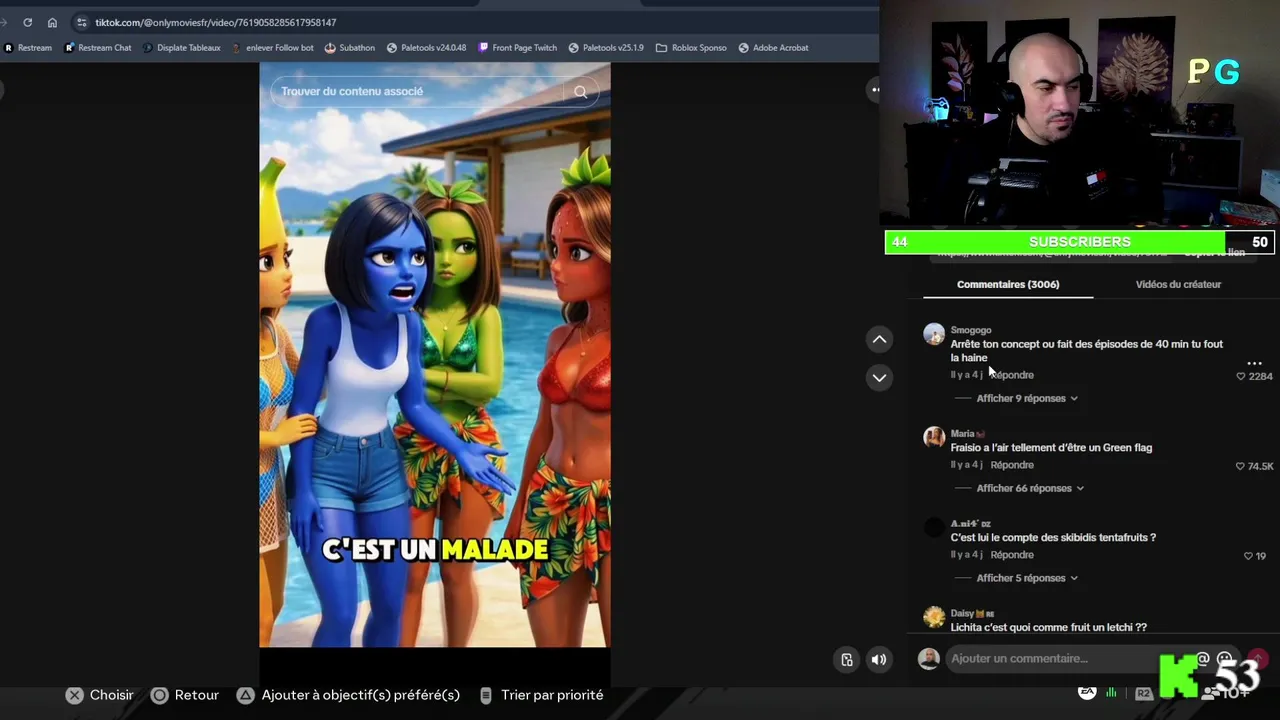This screenshot has width=1280, height=720.
Task: Expand 'Afficher 66 réponses'
Action: 1030,488
